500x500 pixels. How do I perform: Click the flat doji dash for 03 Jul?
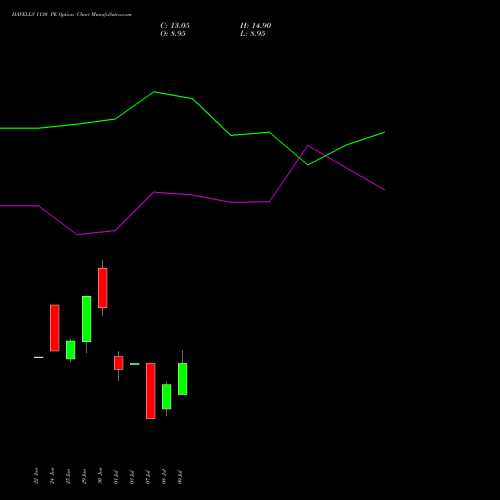pyautogui.click(x=135, y=364)
